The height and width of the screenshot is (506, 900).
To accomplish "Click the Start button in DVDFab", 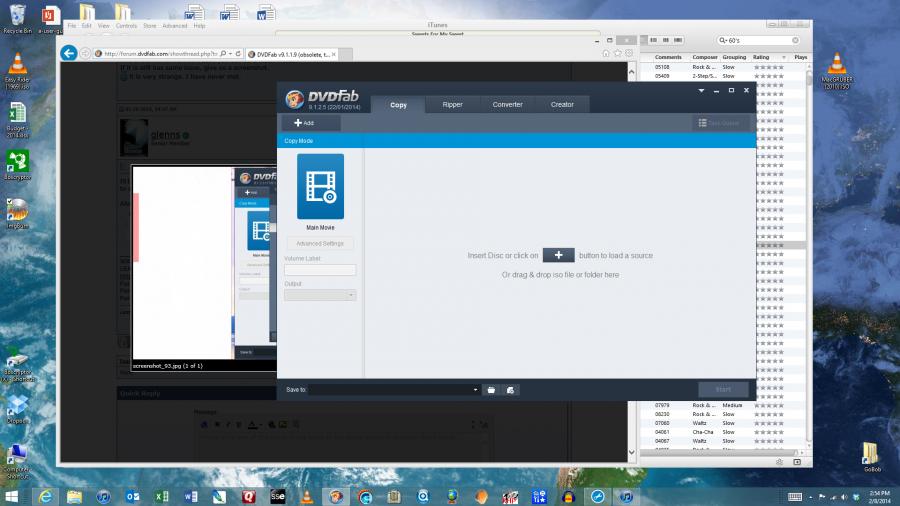I will point(723,390).
